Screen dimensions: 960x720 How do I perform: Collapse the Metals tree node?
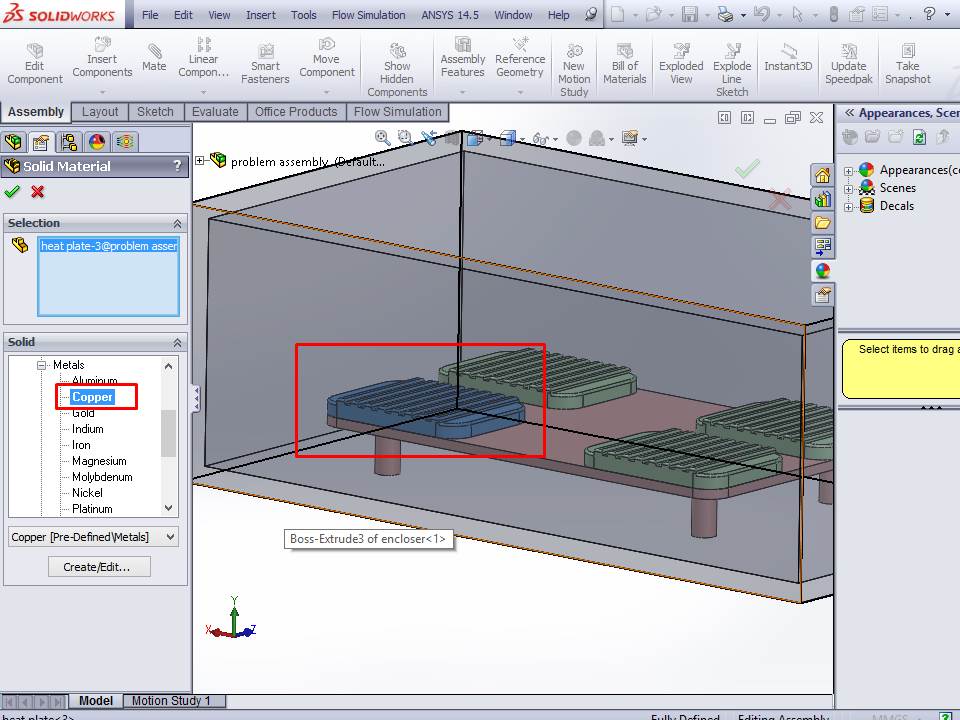(43, 365)
